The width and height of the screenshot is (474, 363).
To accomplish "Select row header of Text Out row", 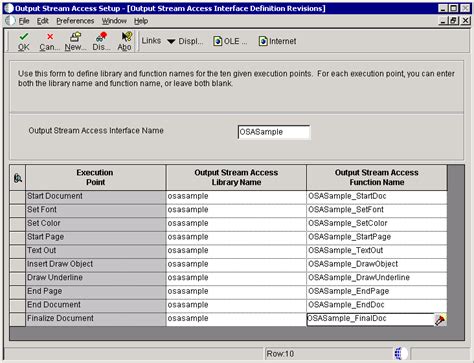I will pos(17,251).
